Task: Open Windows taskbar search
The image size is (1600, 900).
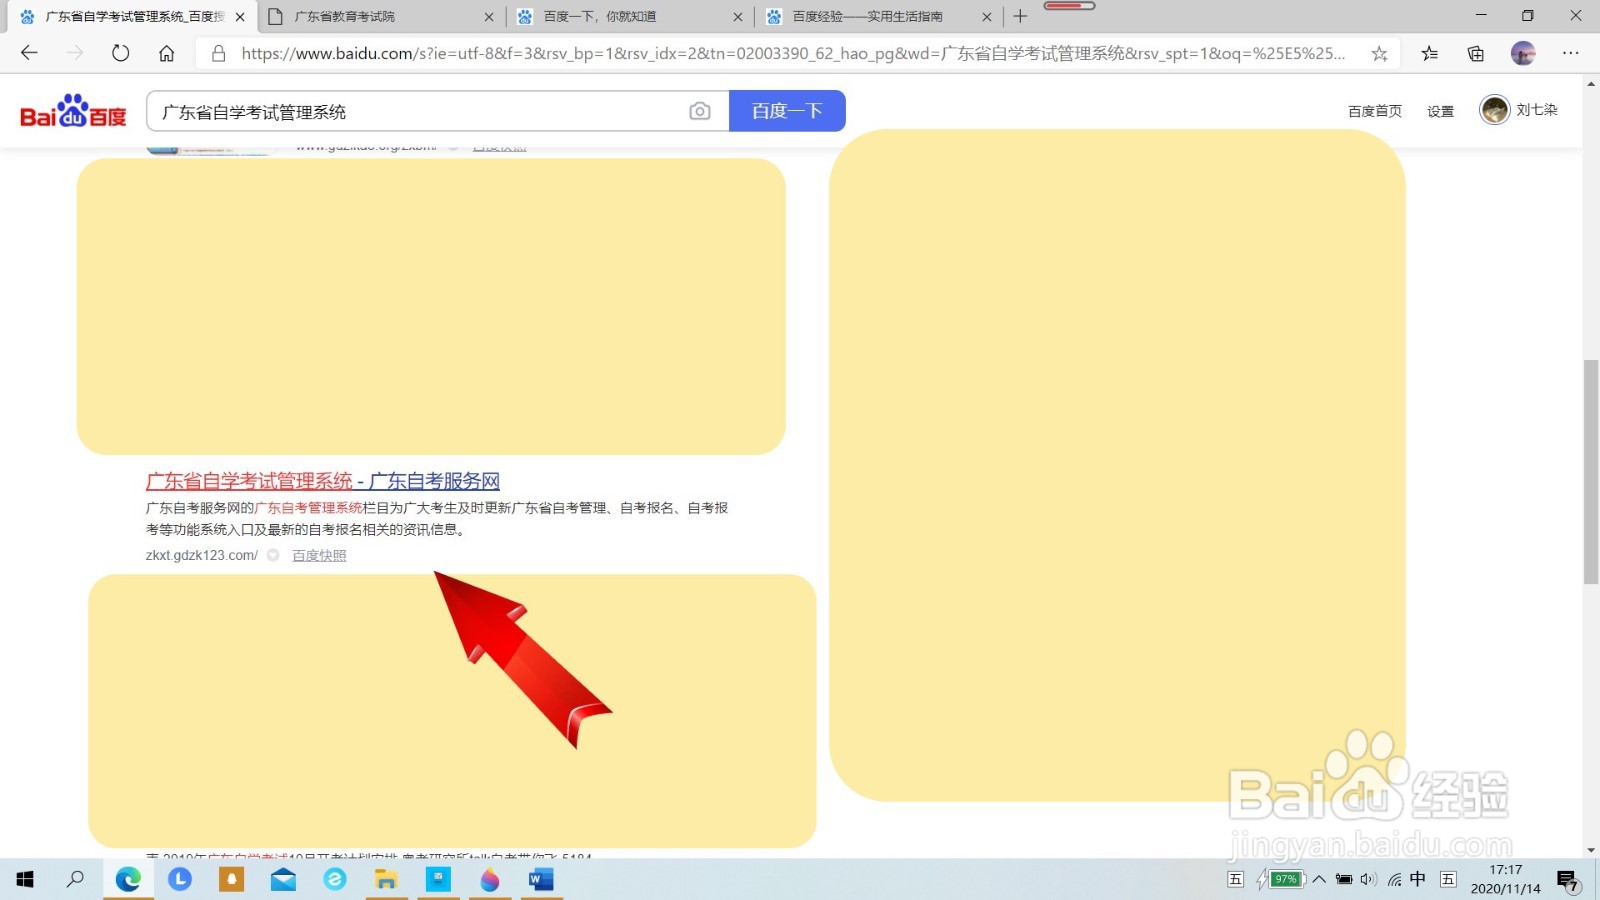Action: pos(76,879)
